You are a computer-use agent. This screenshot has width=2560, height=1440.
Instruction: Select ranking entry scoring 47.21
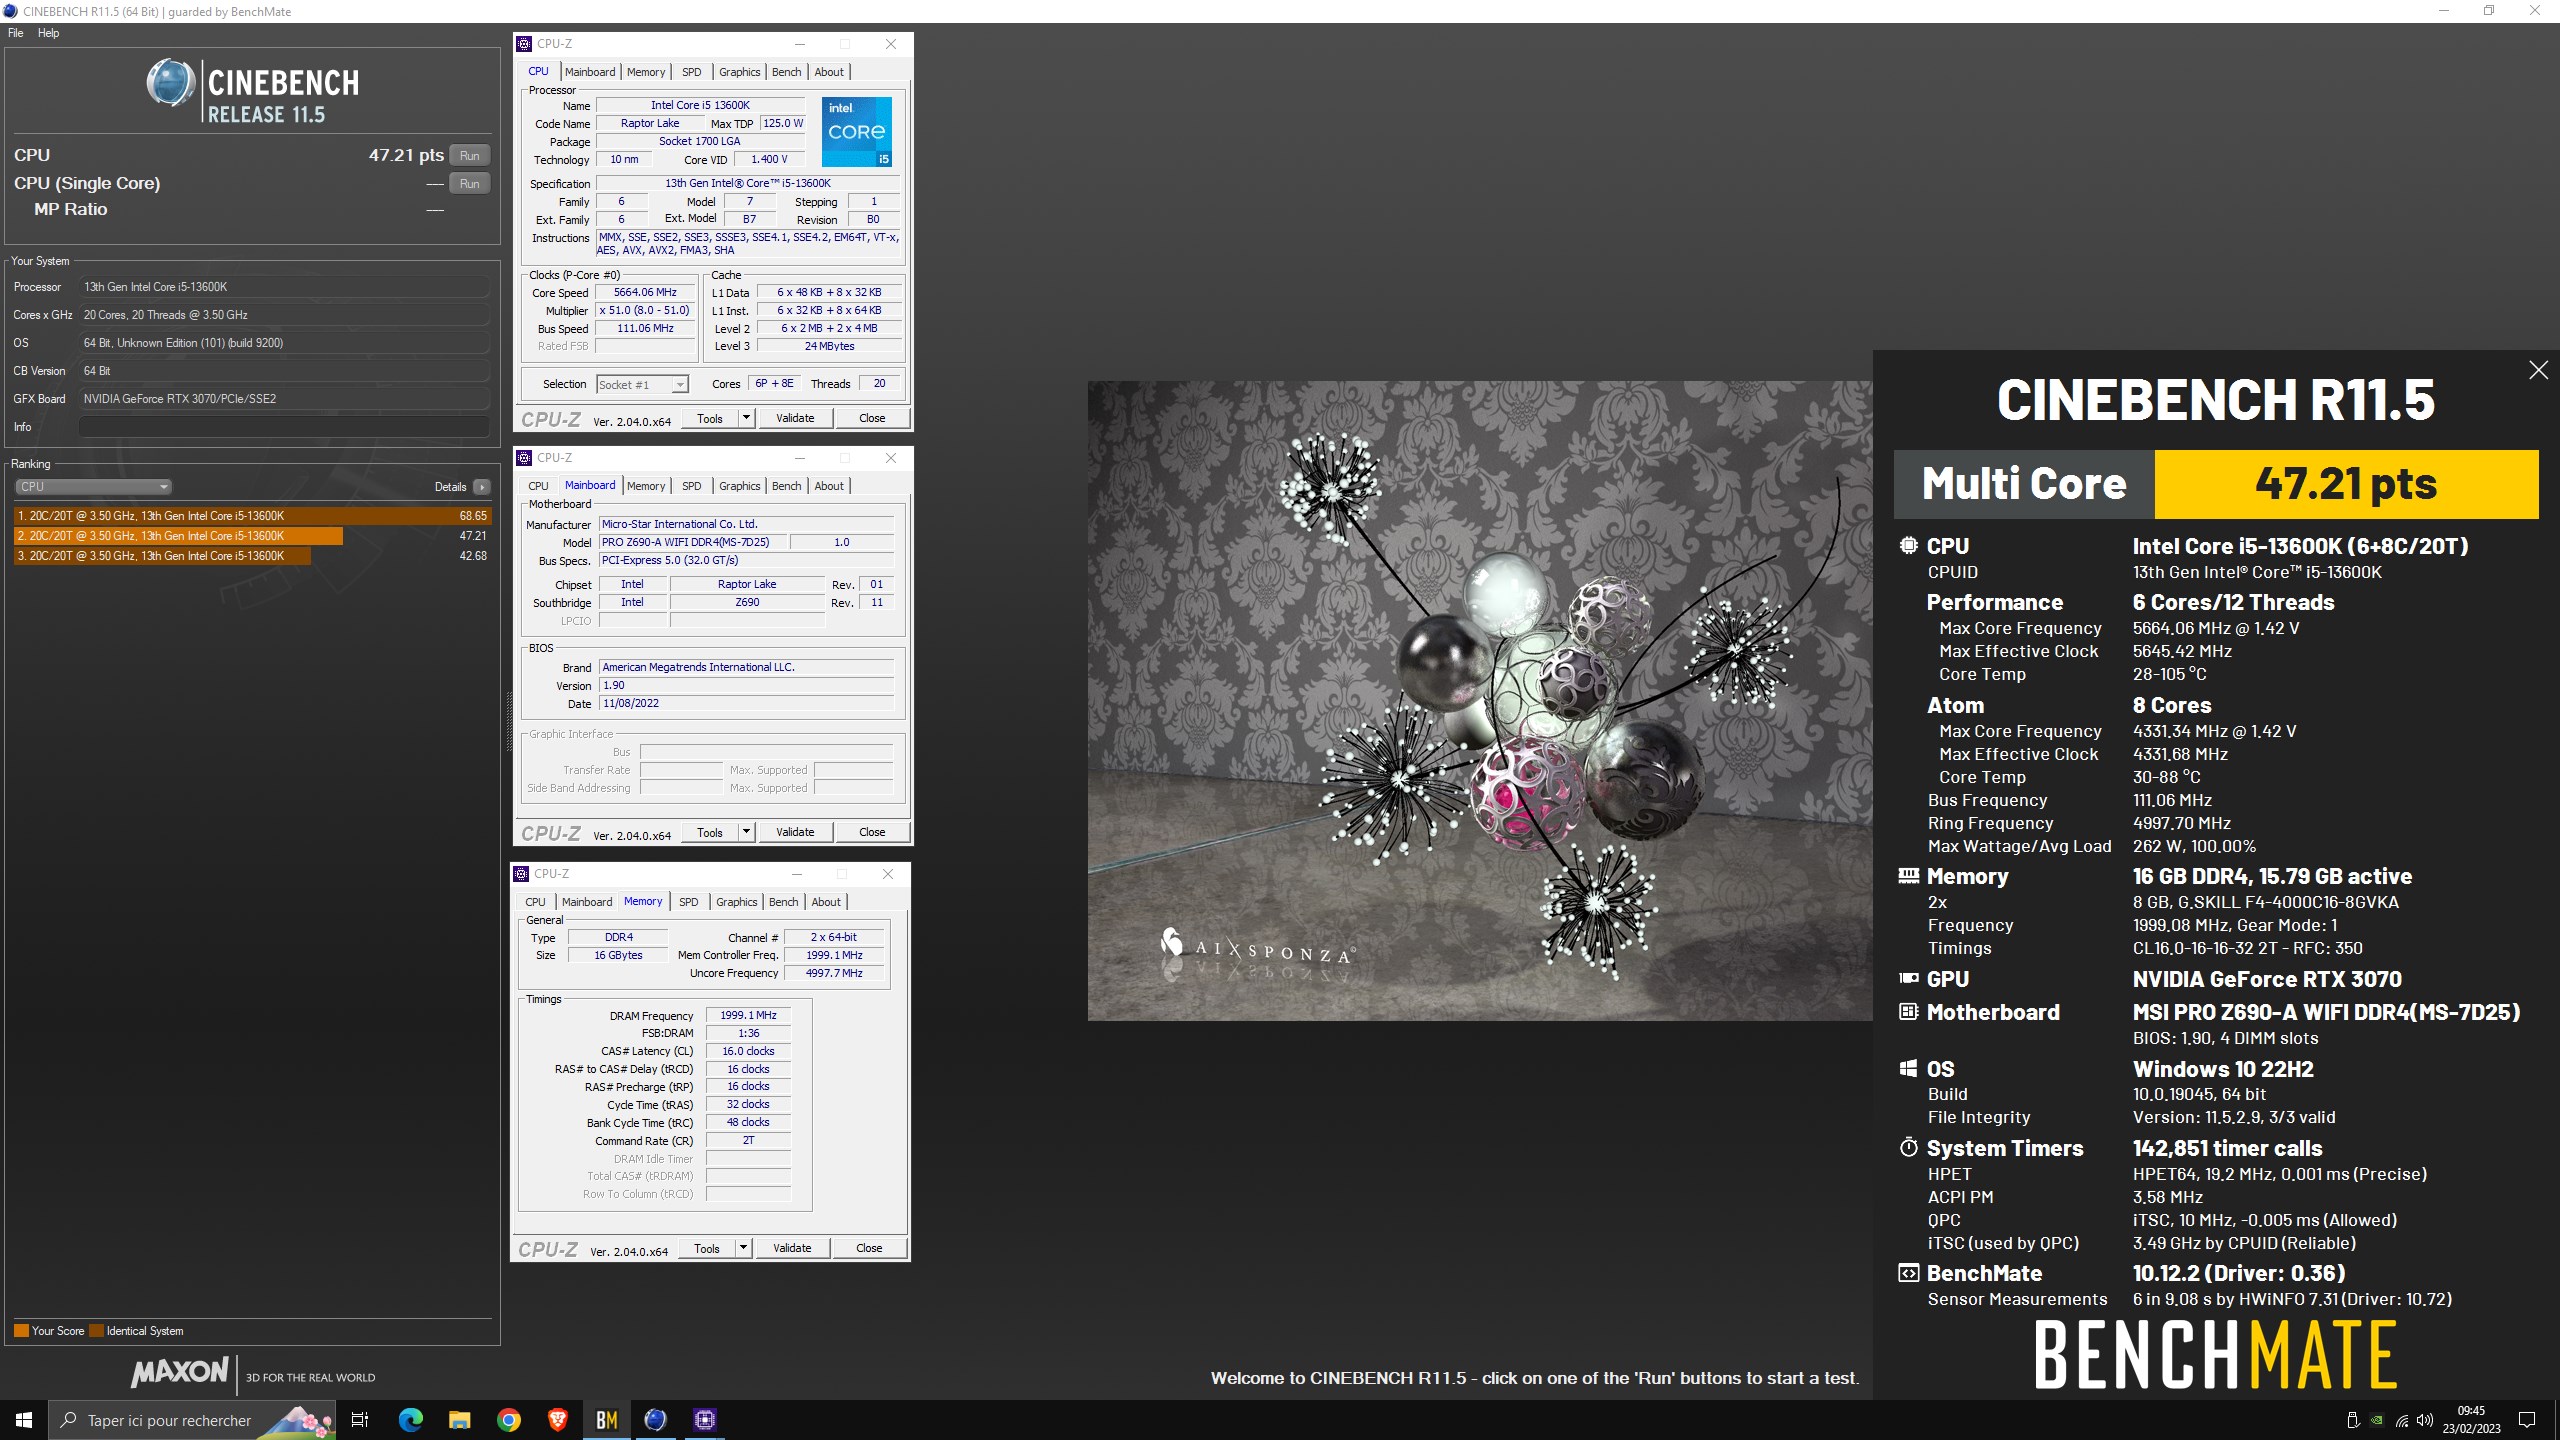point(253,536)
